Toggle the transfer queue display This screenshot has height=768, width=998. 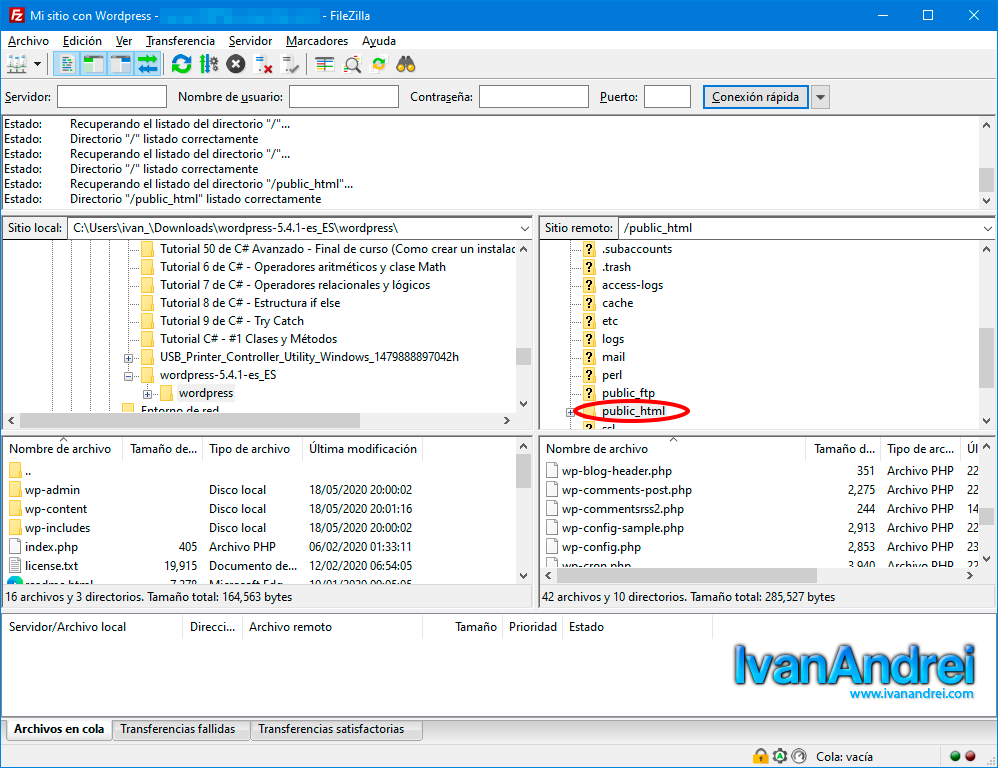(148, 64)
